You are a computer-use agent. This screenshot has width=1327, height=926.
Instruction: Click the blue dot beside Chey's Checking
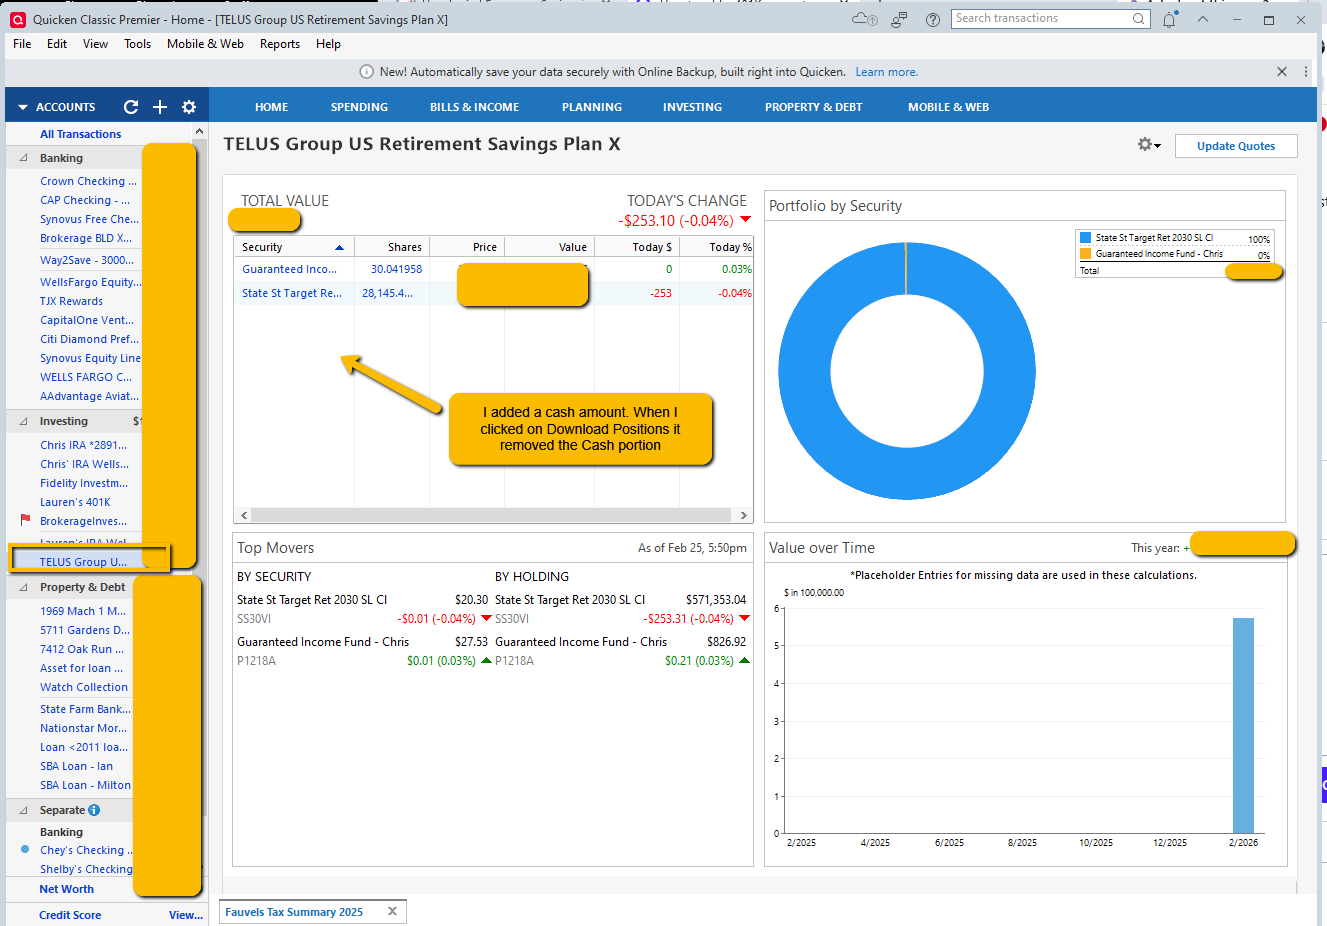point(25,850)
